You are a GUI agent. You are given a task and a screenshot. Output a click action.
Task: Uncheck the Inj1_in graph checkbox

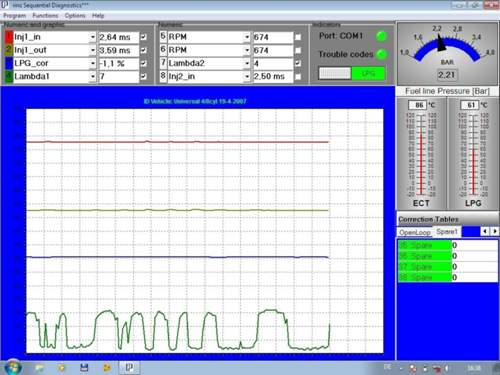tap(144, 37)
